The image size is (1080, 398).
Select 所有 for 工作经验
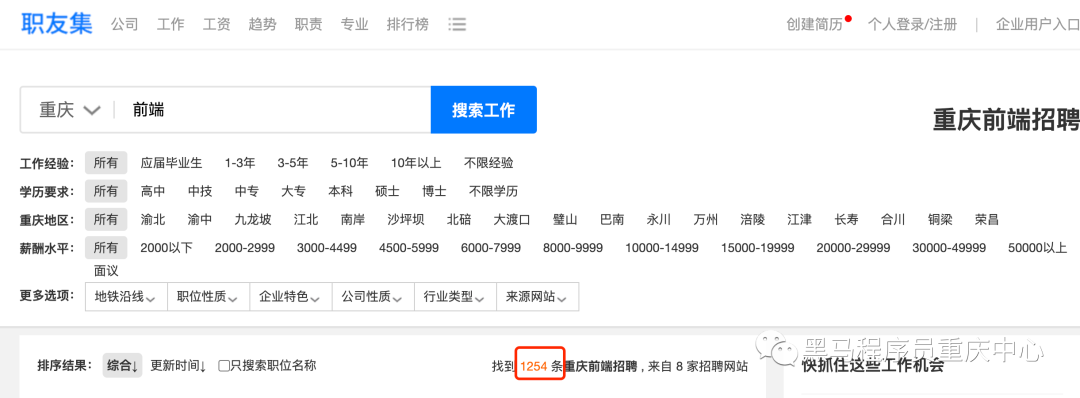[106, 163]
